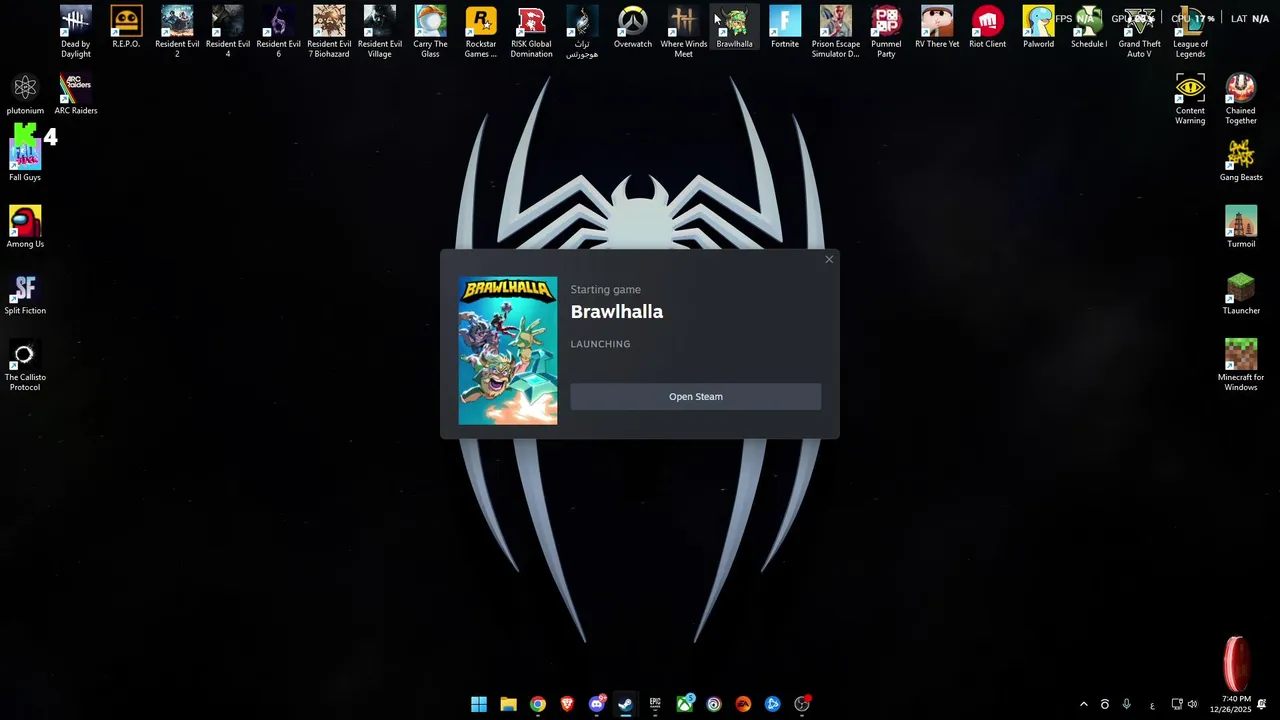Click the Brawlhalla cover art thumbnail
This screenshot has width=1280, height=720.
pos(508,351)
